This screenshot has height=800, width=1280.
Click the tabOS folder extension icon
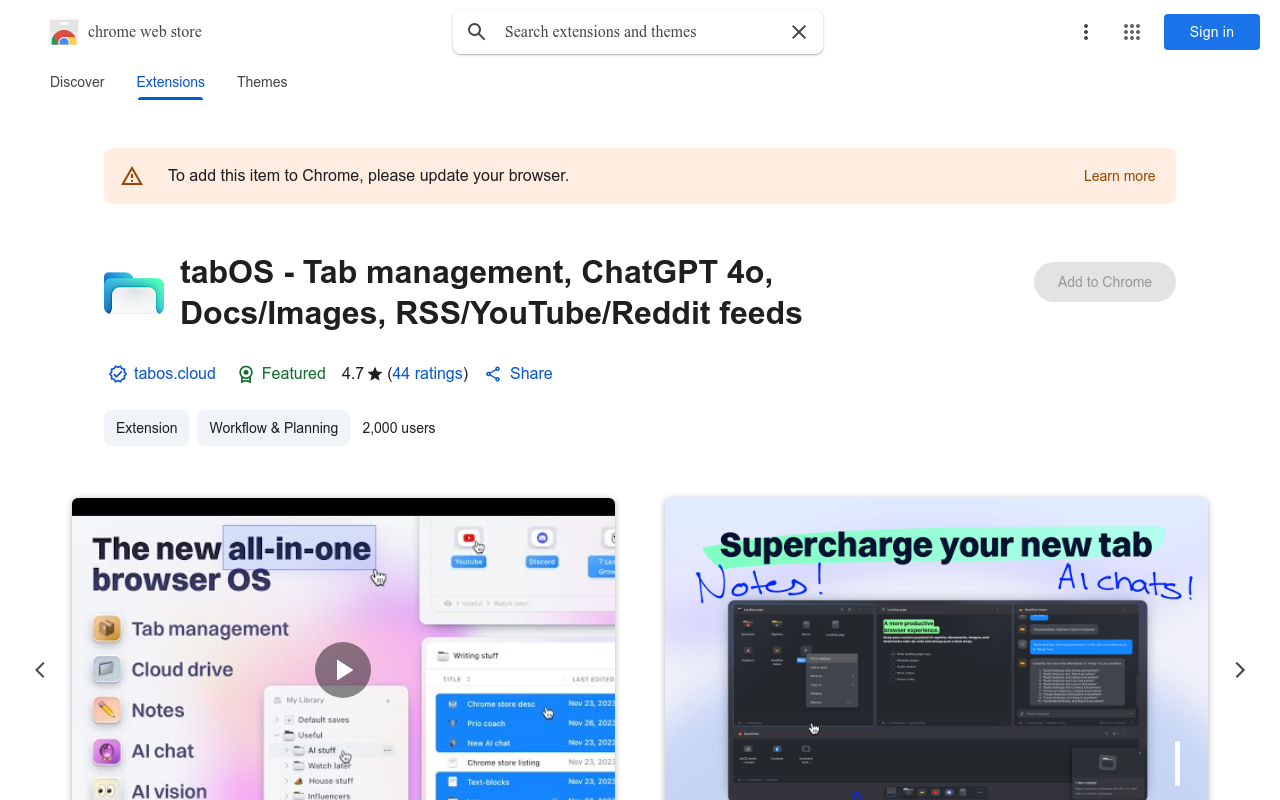click(134, 293)
